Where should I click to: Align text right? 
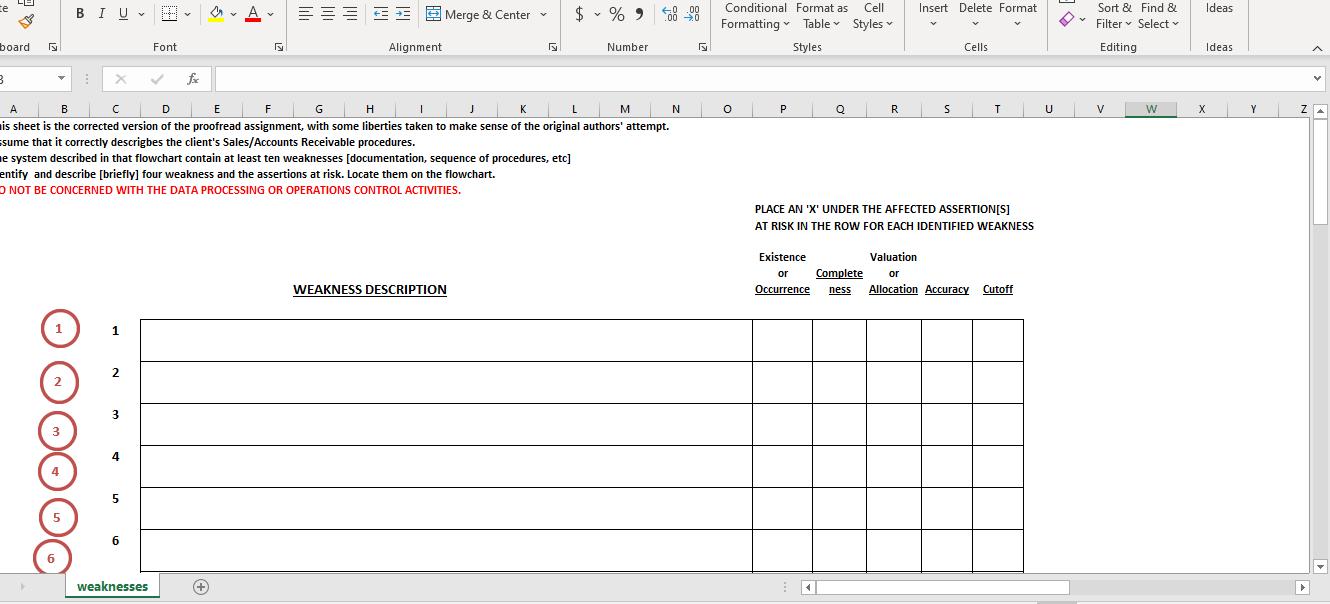(350, 14)
